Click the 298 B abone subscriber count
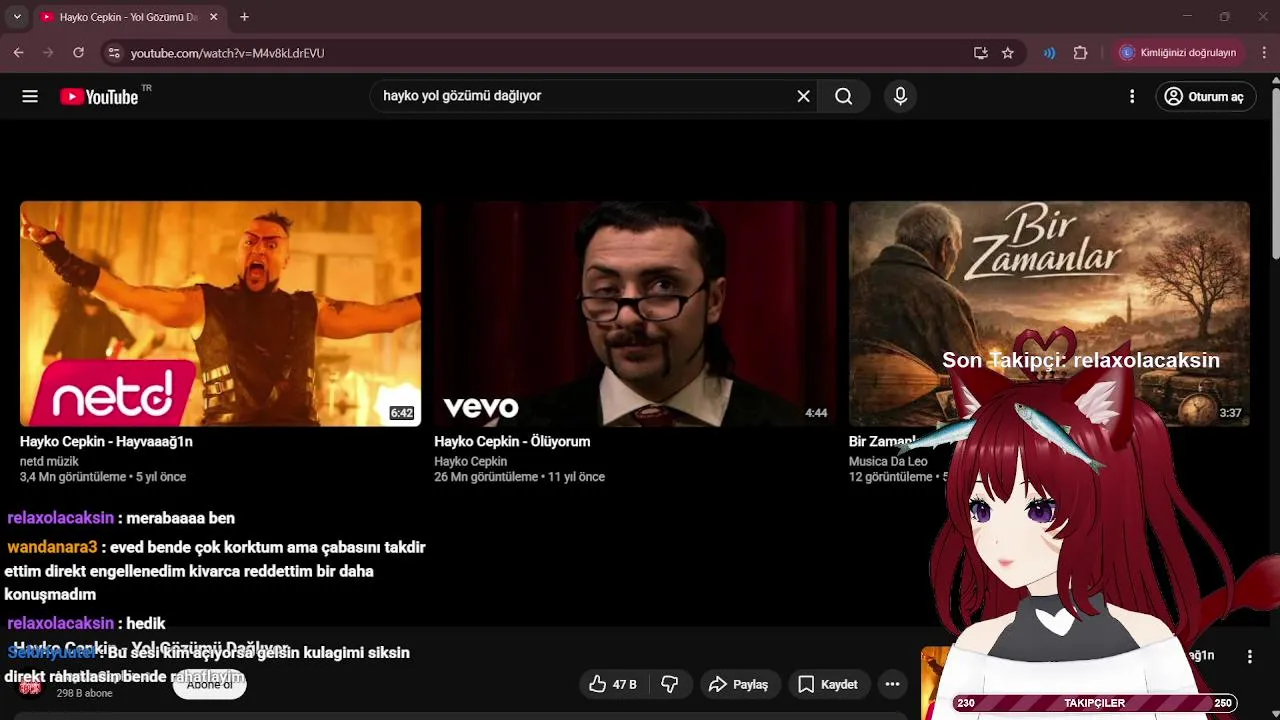 (84, 693)
